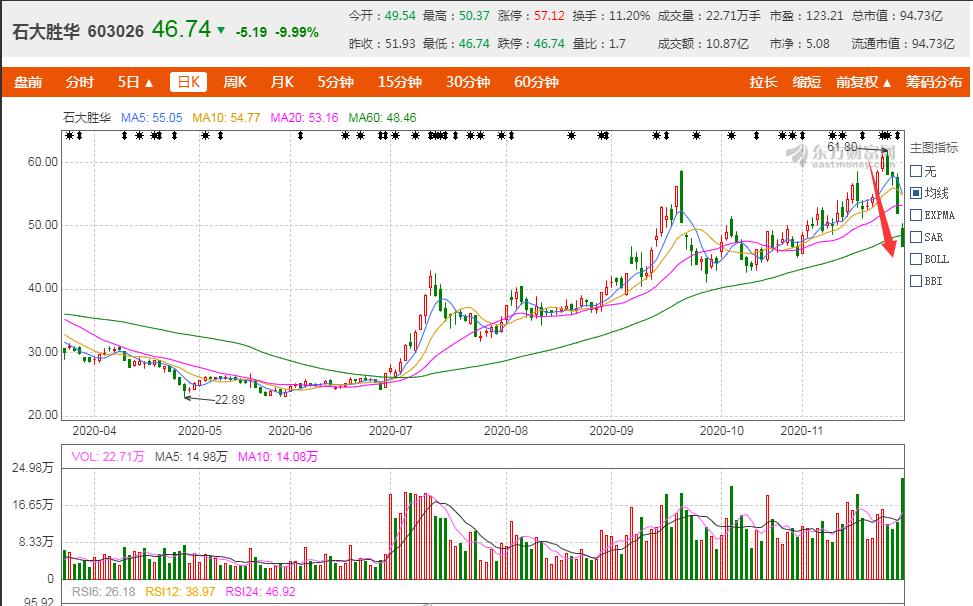Expand the arrow next to 5日
973x606 pixels.
(149, 83)
